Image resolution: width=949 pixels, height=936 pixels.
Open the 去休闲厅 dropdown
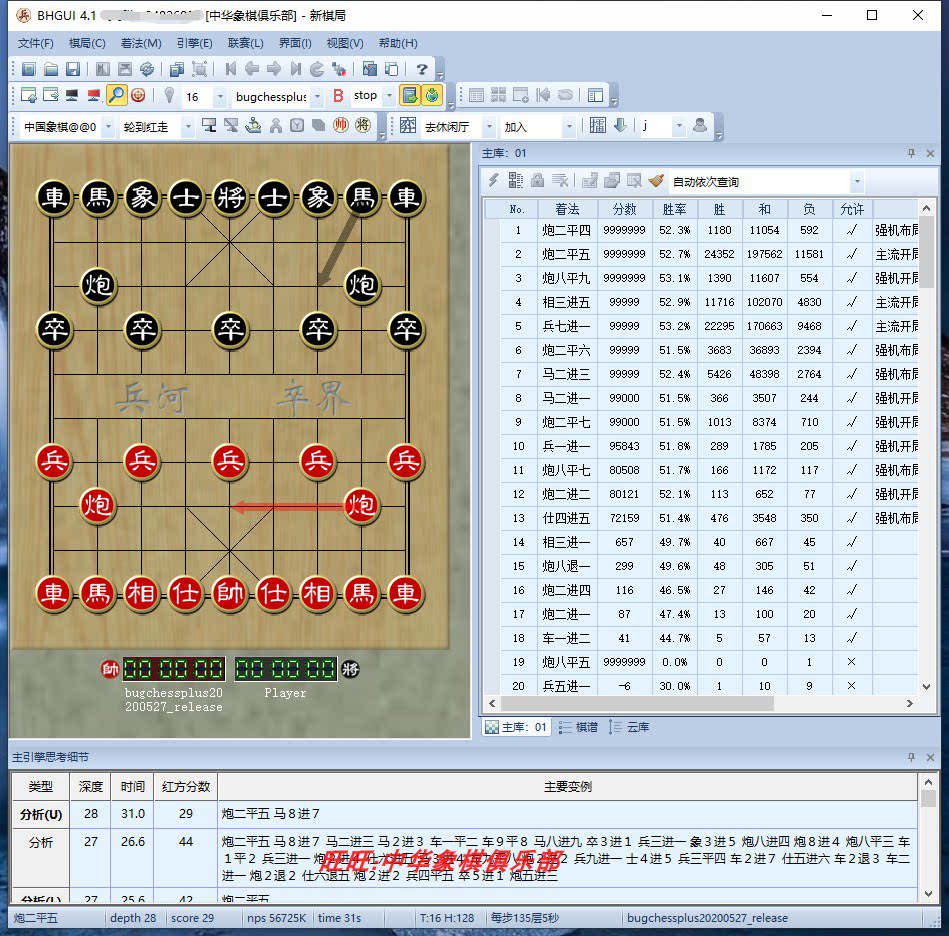click(x=489, y=127)
